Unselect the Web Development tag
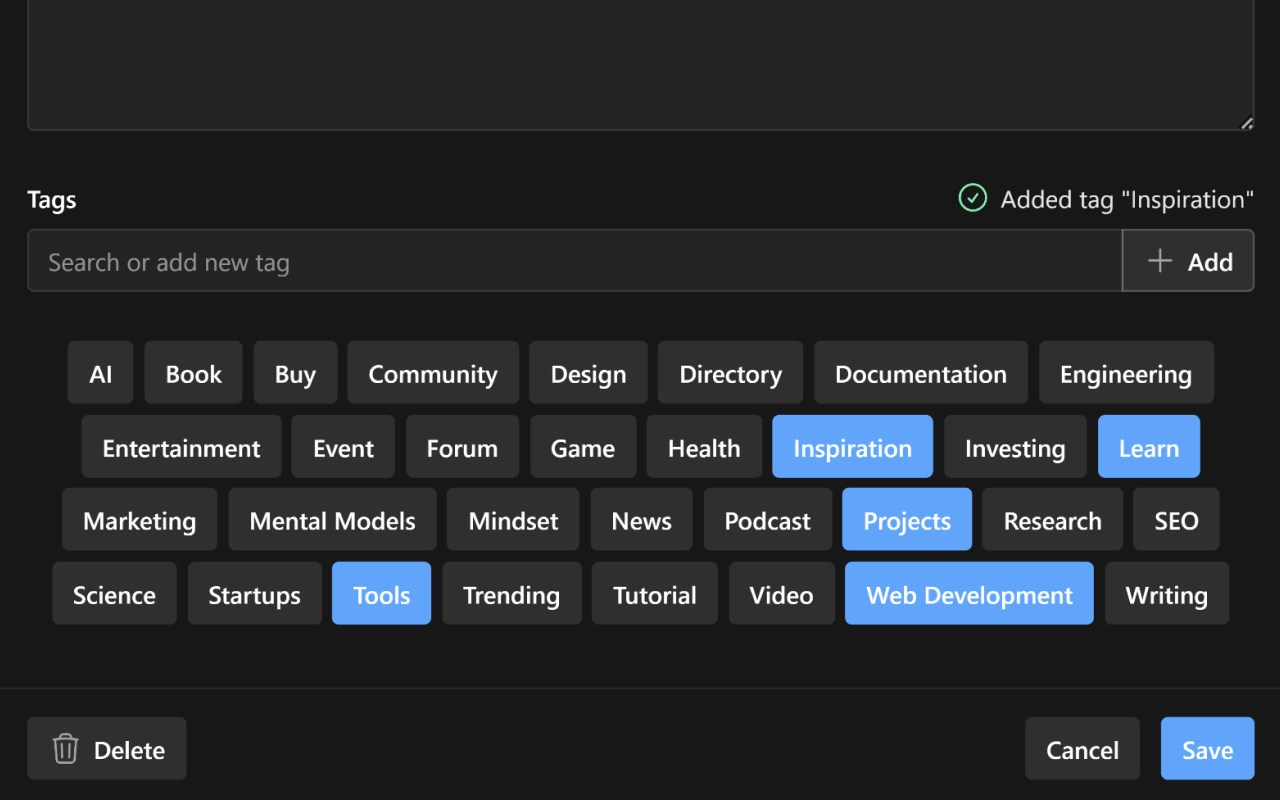Image resolution: width=1280 pixels, height=800 pixels. (x=969, y=594)
